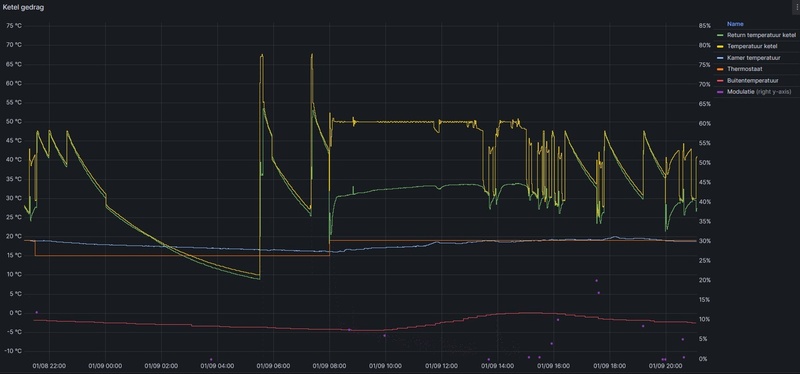Click the 'Ketel gedrag' panel title

(23, 8)
